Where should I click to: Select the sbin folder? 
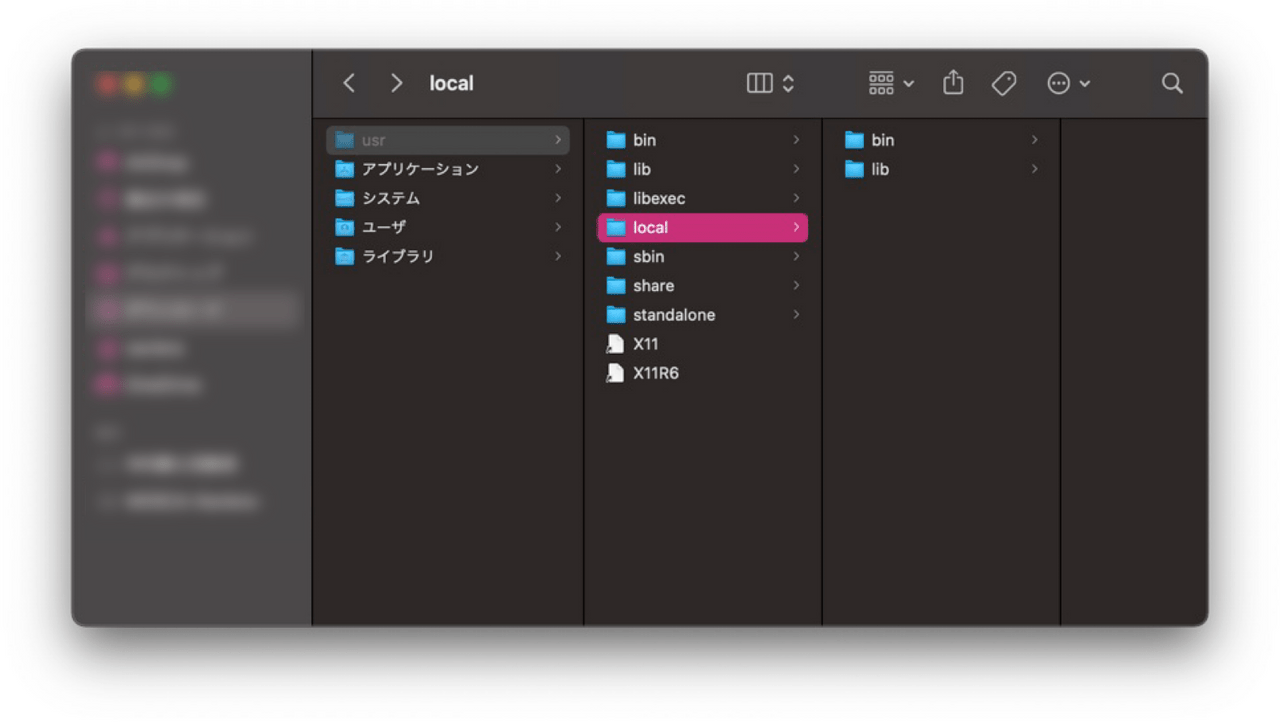tap(702, 256)
